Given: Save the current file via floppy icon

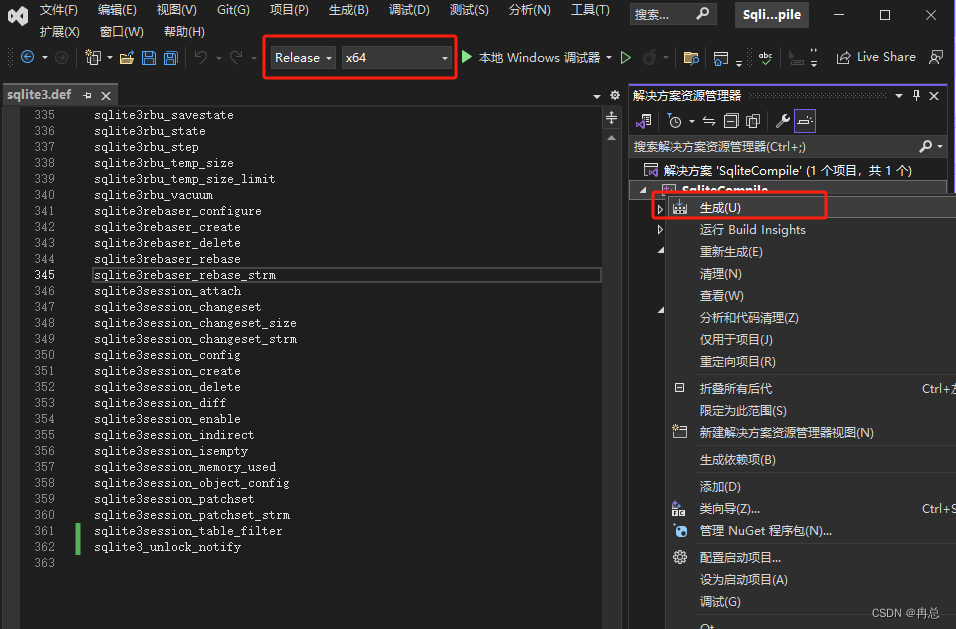Looking at the screenshot, I should 149,58.
